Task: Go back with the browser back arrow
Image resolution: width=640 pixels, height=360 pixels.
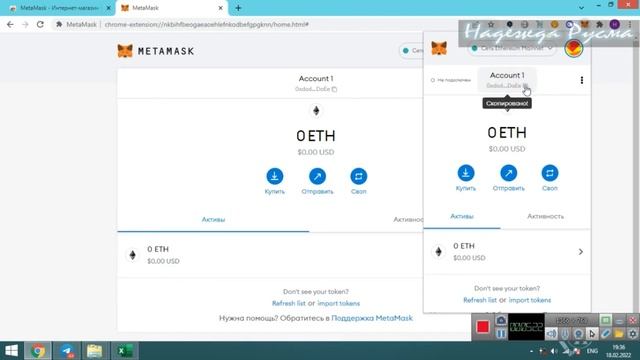Action: (10, 24)
